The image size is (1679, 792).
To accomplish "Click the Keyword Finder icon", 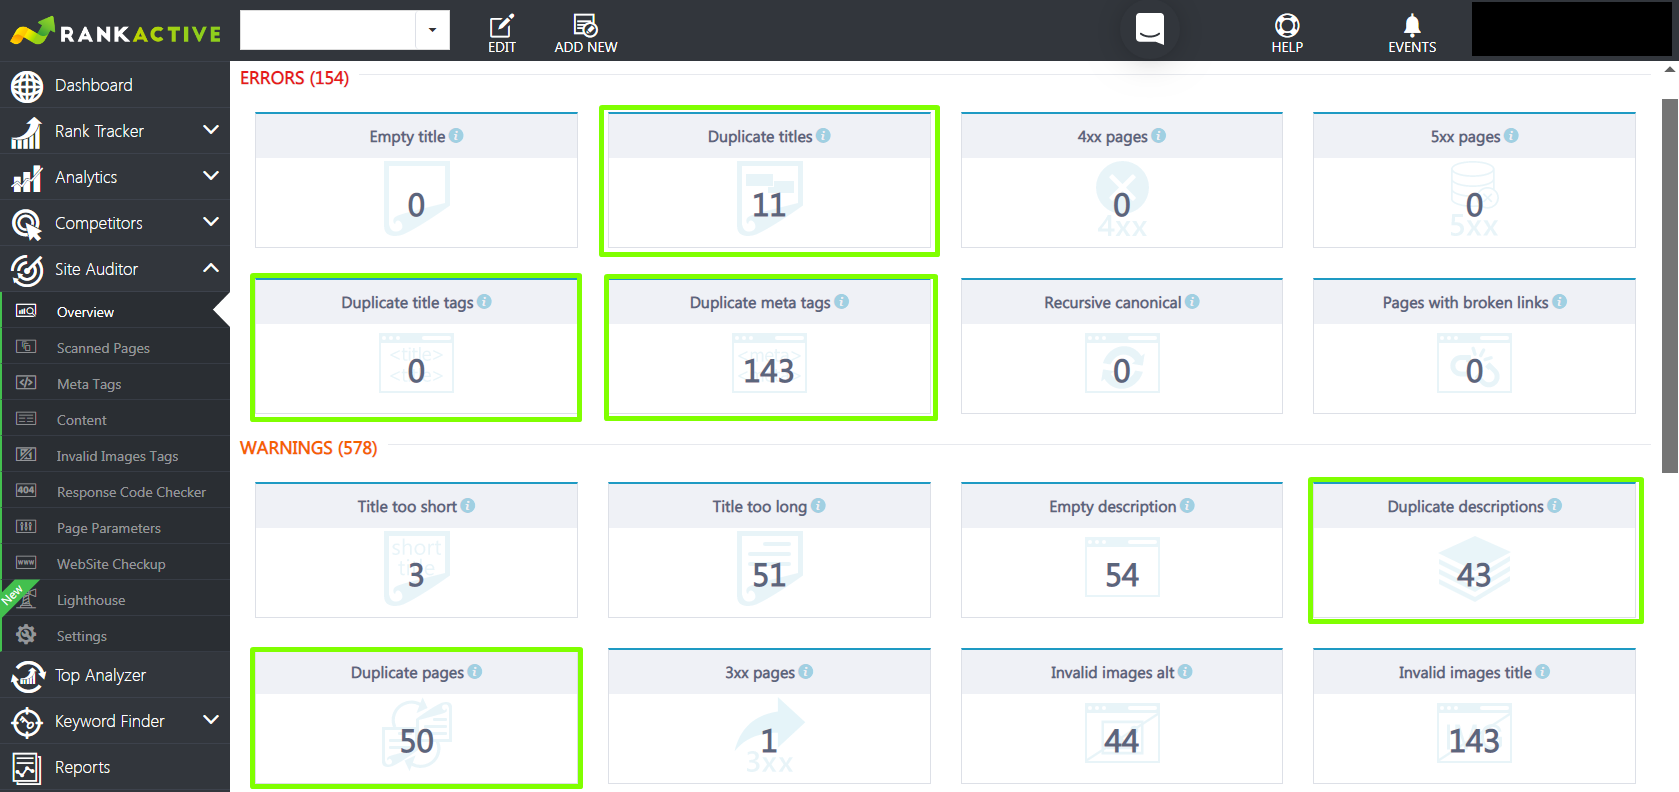I will click(x=27, y=722).
